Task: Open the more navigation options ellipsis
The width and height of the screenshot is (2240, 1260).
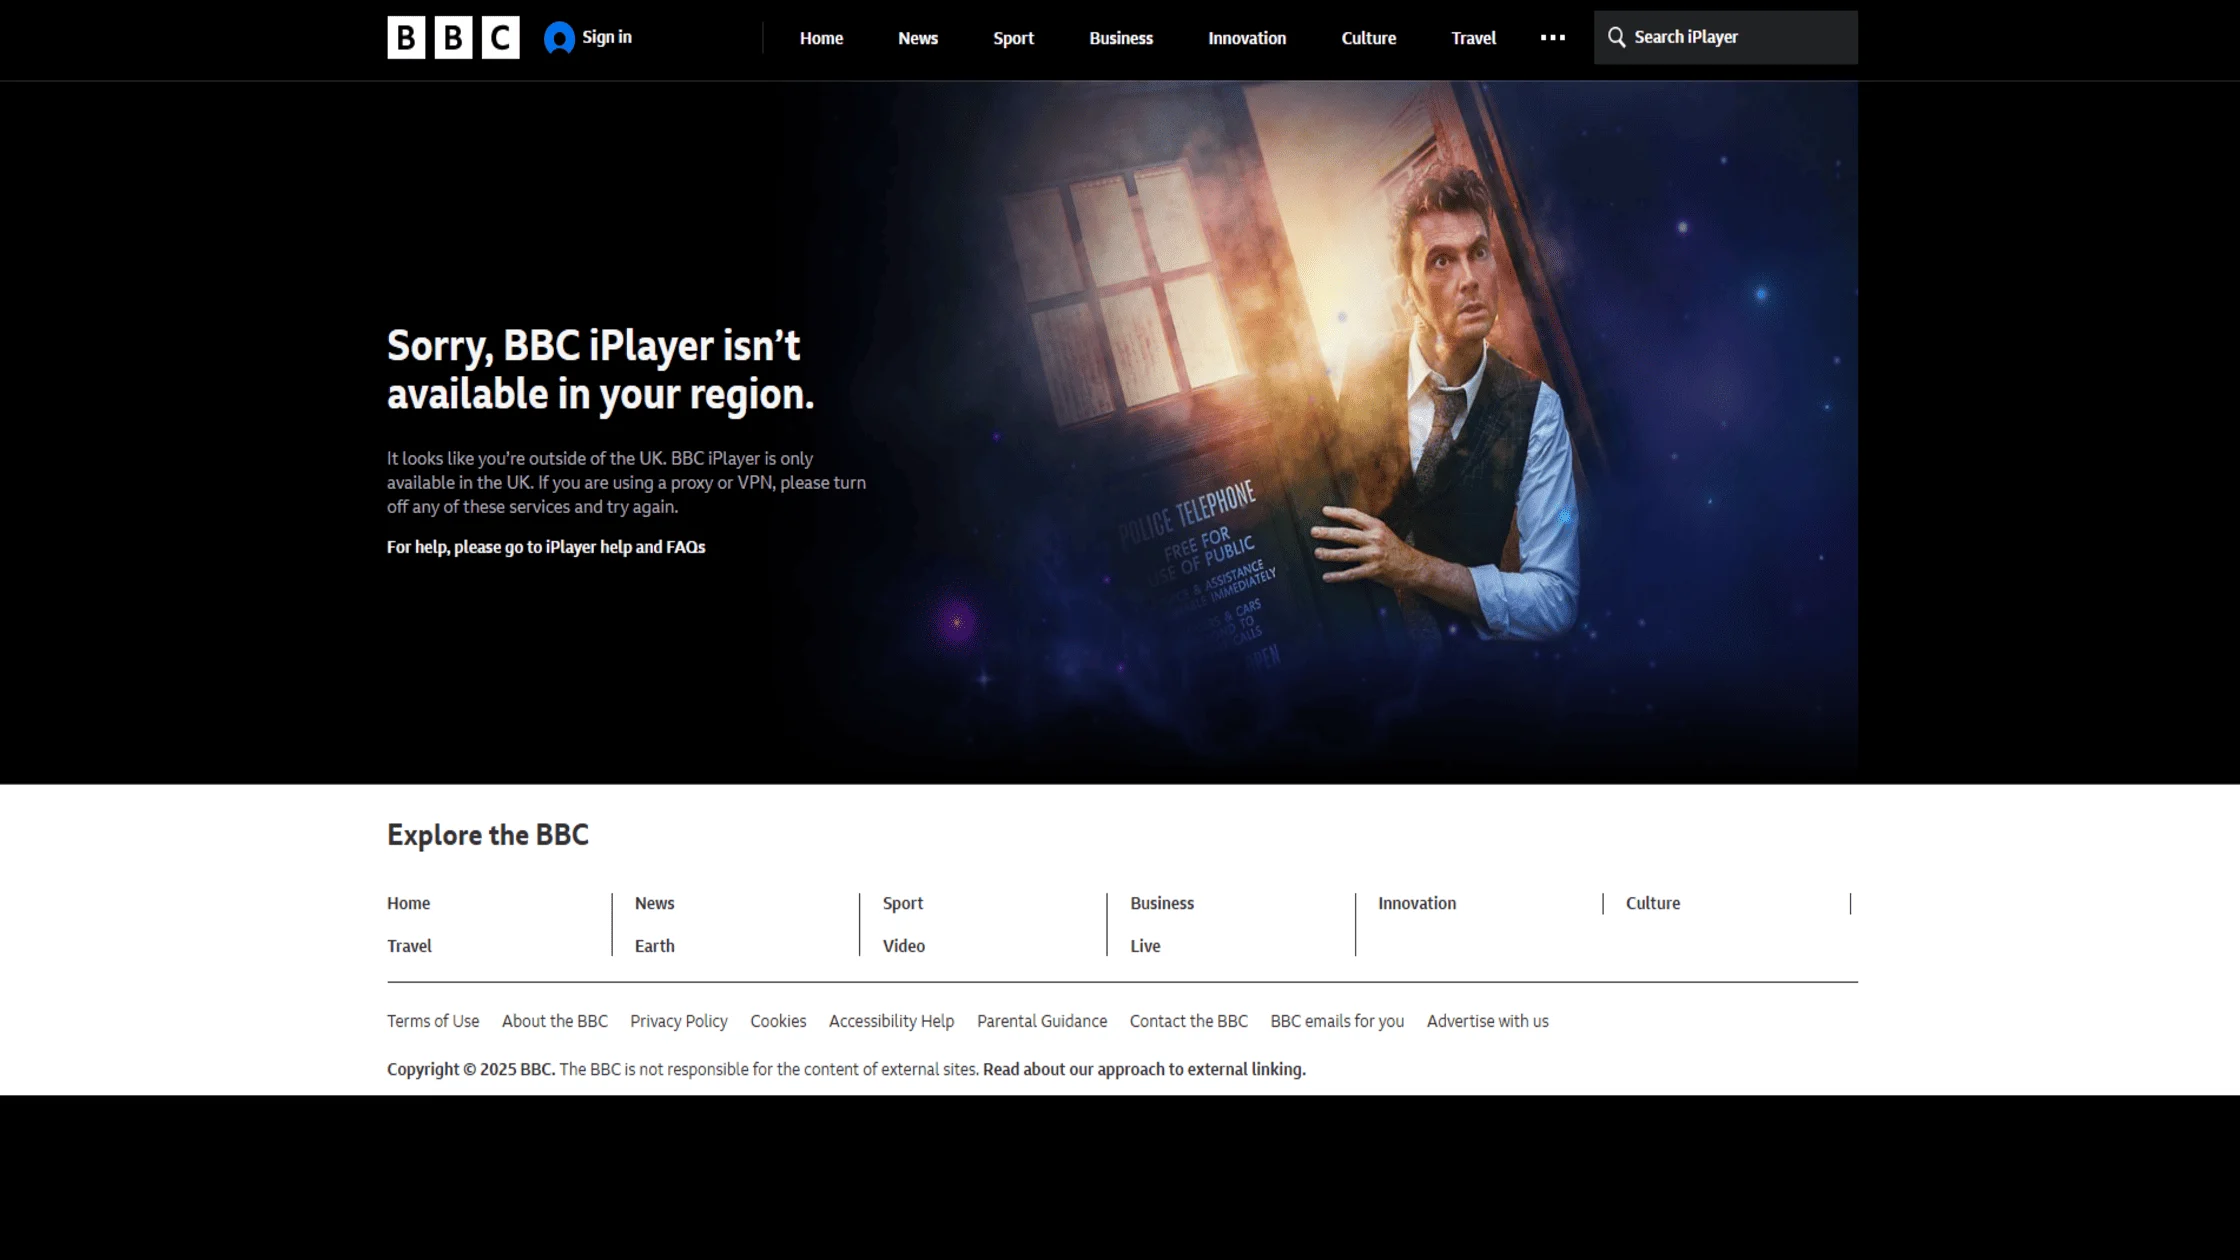Action: (1553, 38)
